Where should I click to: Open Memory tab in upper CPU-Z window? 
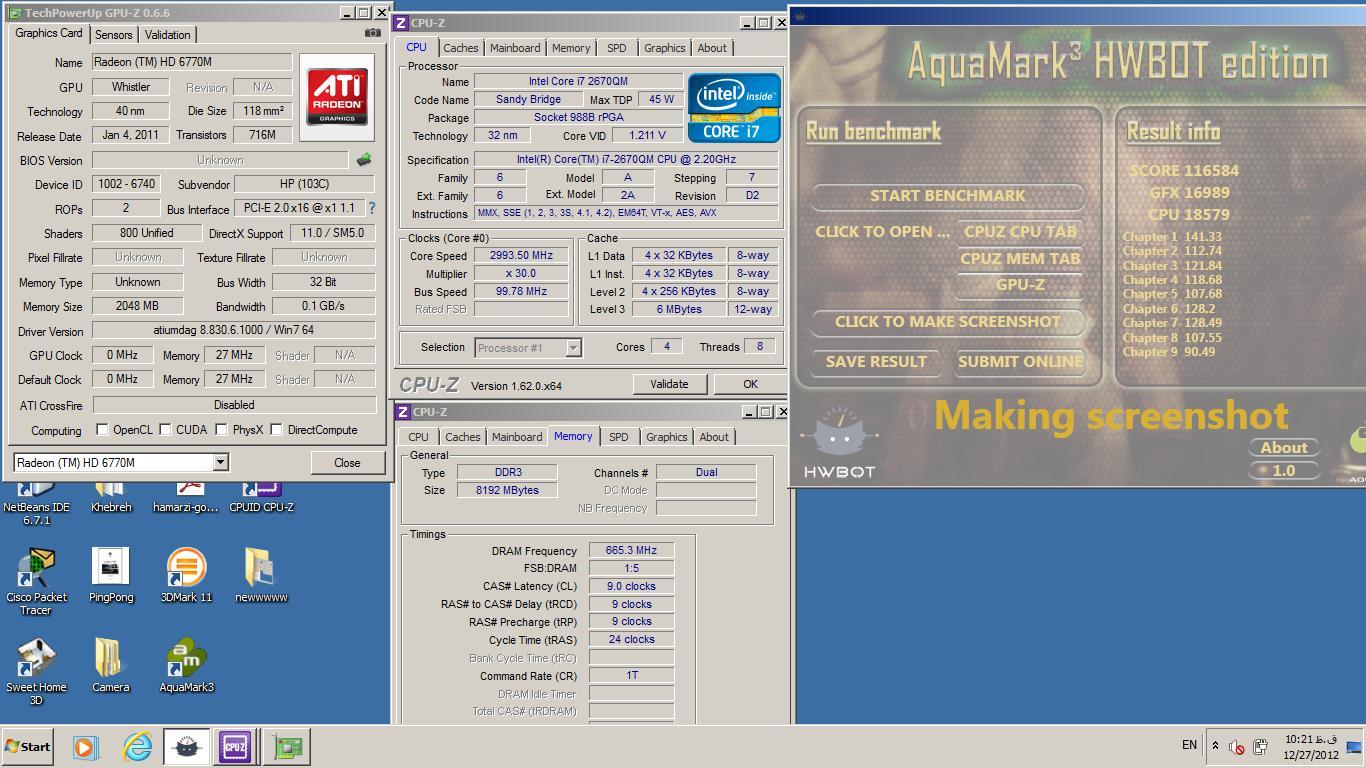click(x=571, y=48)
